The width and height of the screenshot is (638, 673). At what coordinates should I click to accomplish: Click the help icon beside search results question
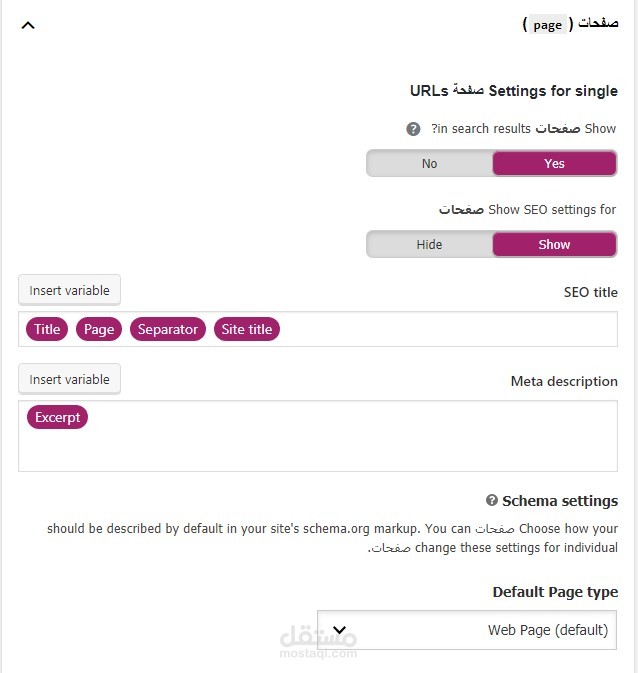(x=413, y=129)
